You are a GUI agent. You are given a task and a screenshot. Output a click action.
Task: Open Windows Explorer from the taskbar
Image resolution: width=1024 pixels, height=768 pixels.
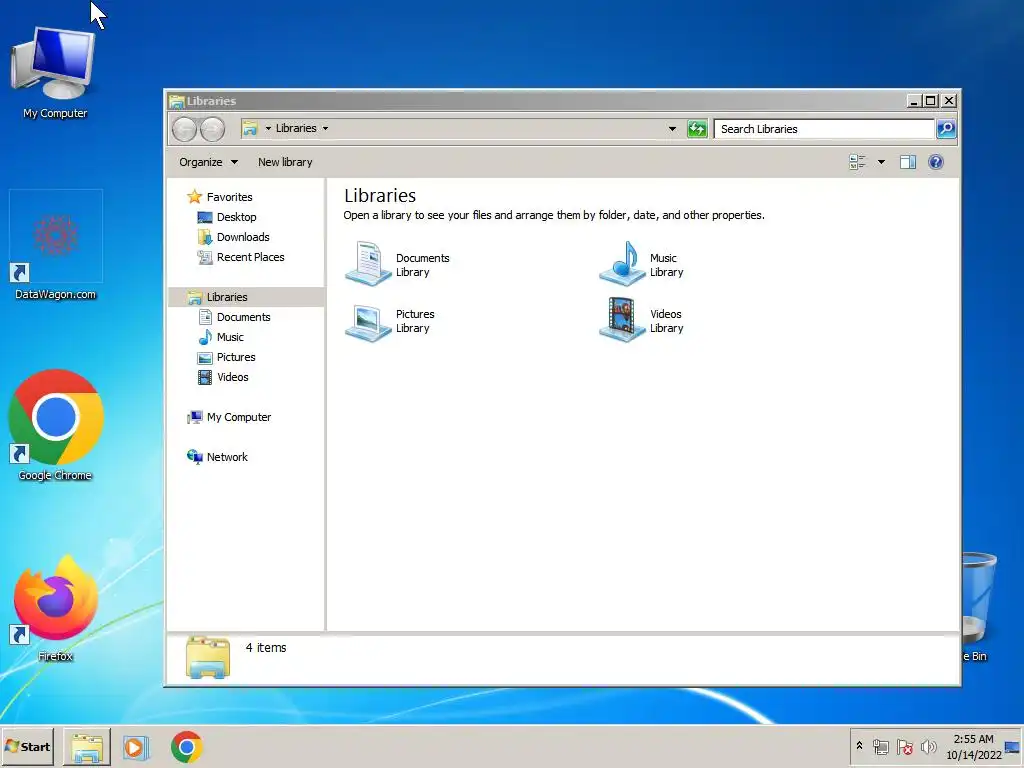87,747
